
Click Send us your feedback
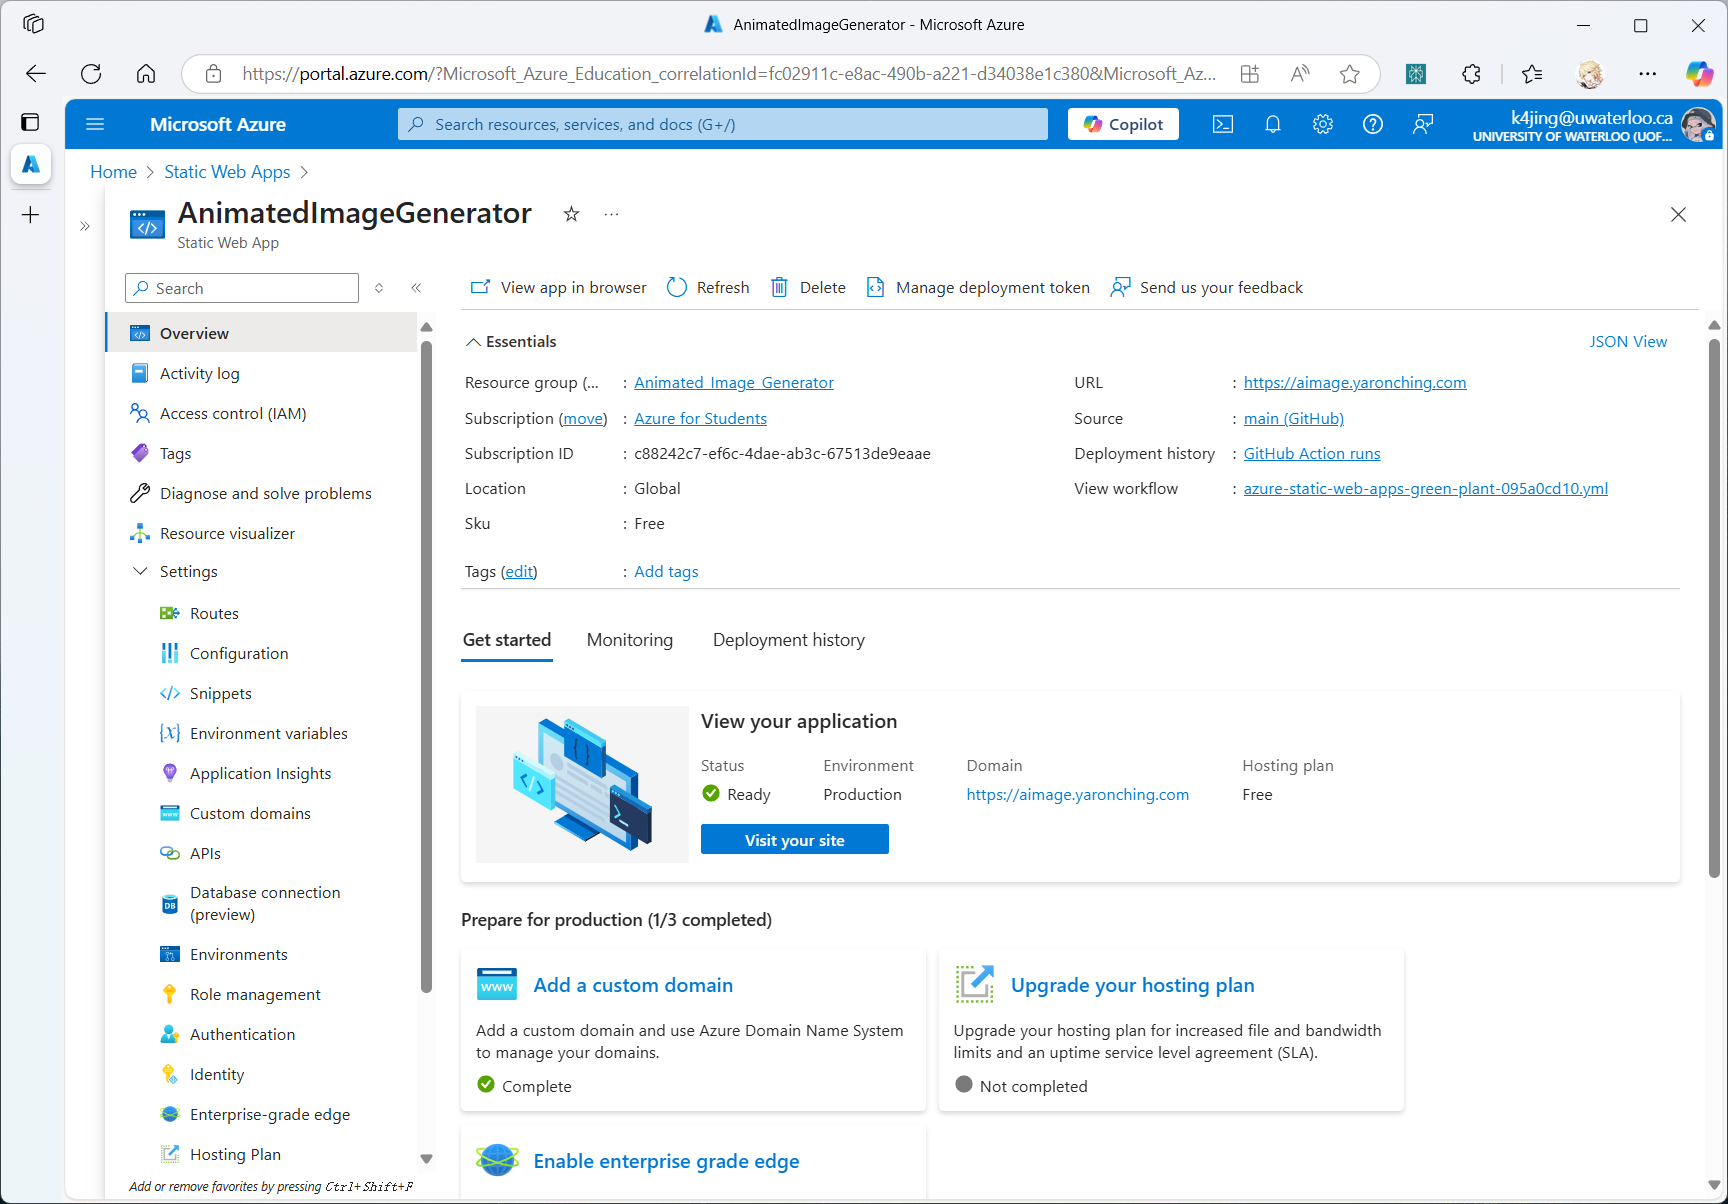tap(1207, 288)
